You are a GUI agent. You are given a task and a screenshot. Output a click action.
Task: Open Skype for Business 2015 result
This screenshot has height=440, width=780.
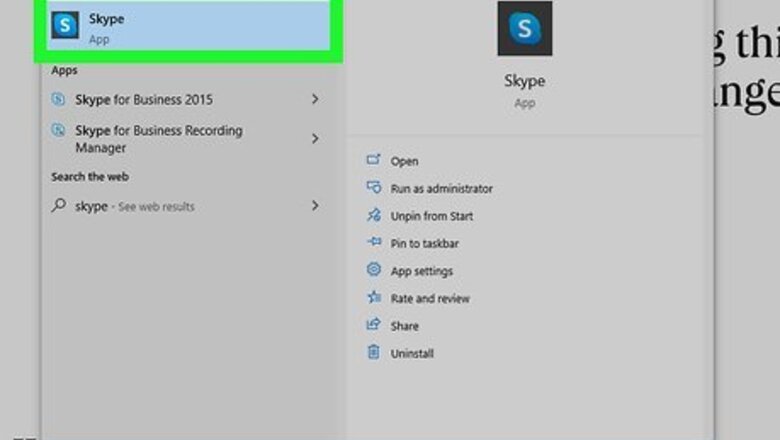[x=188, y=99]
